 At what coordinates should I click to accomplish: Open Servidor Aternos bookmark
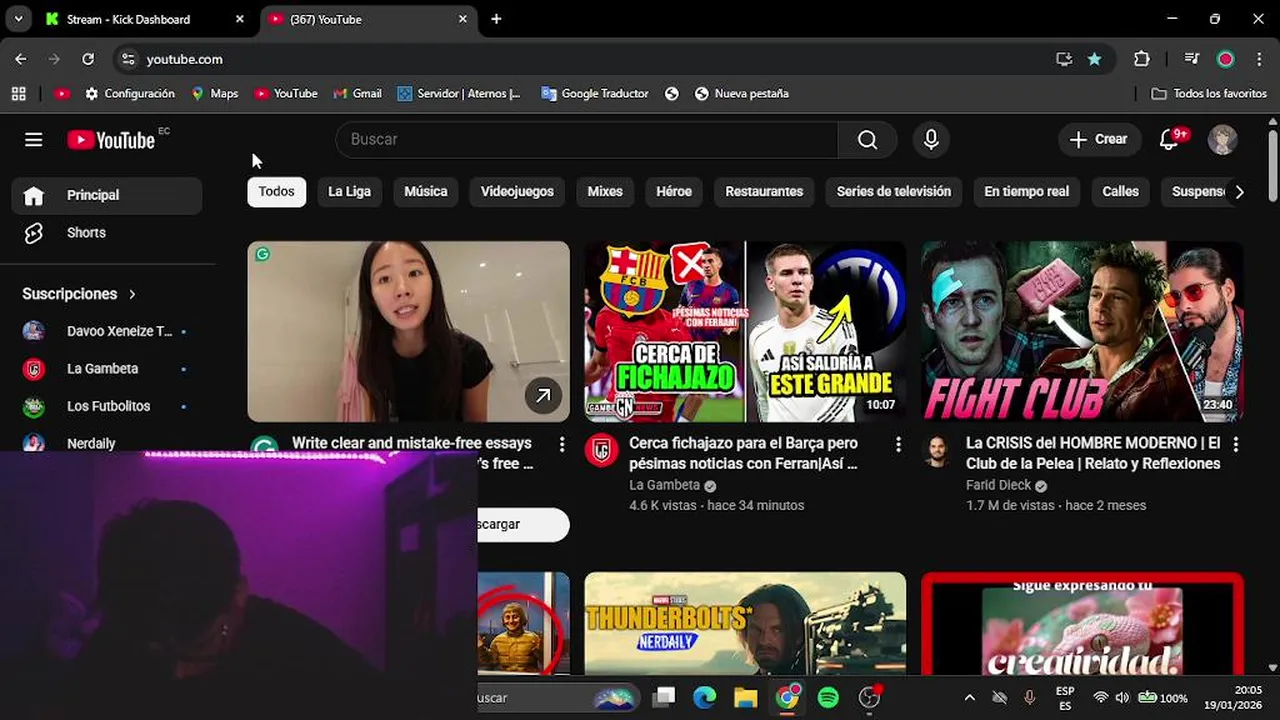pyautogui.click(x=459, y=93)
